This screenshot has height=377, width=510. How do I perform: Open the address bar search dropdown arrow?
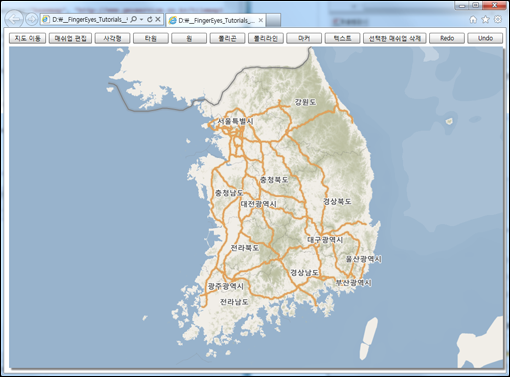(142, 20)
